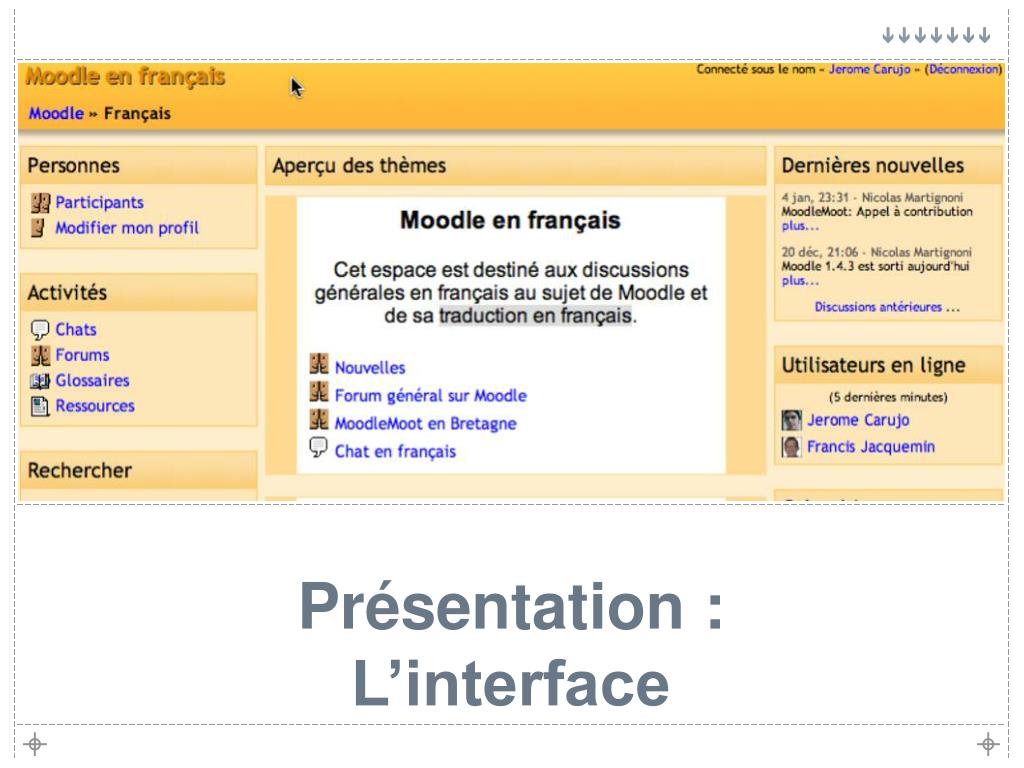Screen dimensions: 1024x768
Task: Open Francis Jacquemin's avatar picture
Action: point(792,447)
